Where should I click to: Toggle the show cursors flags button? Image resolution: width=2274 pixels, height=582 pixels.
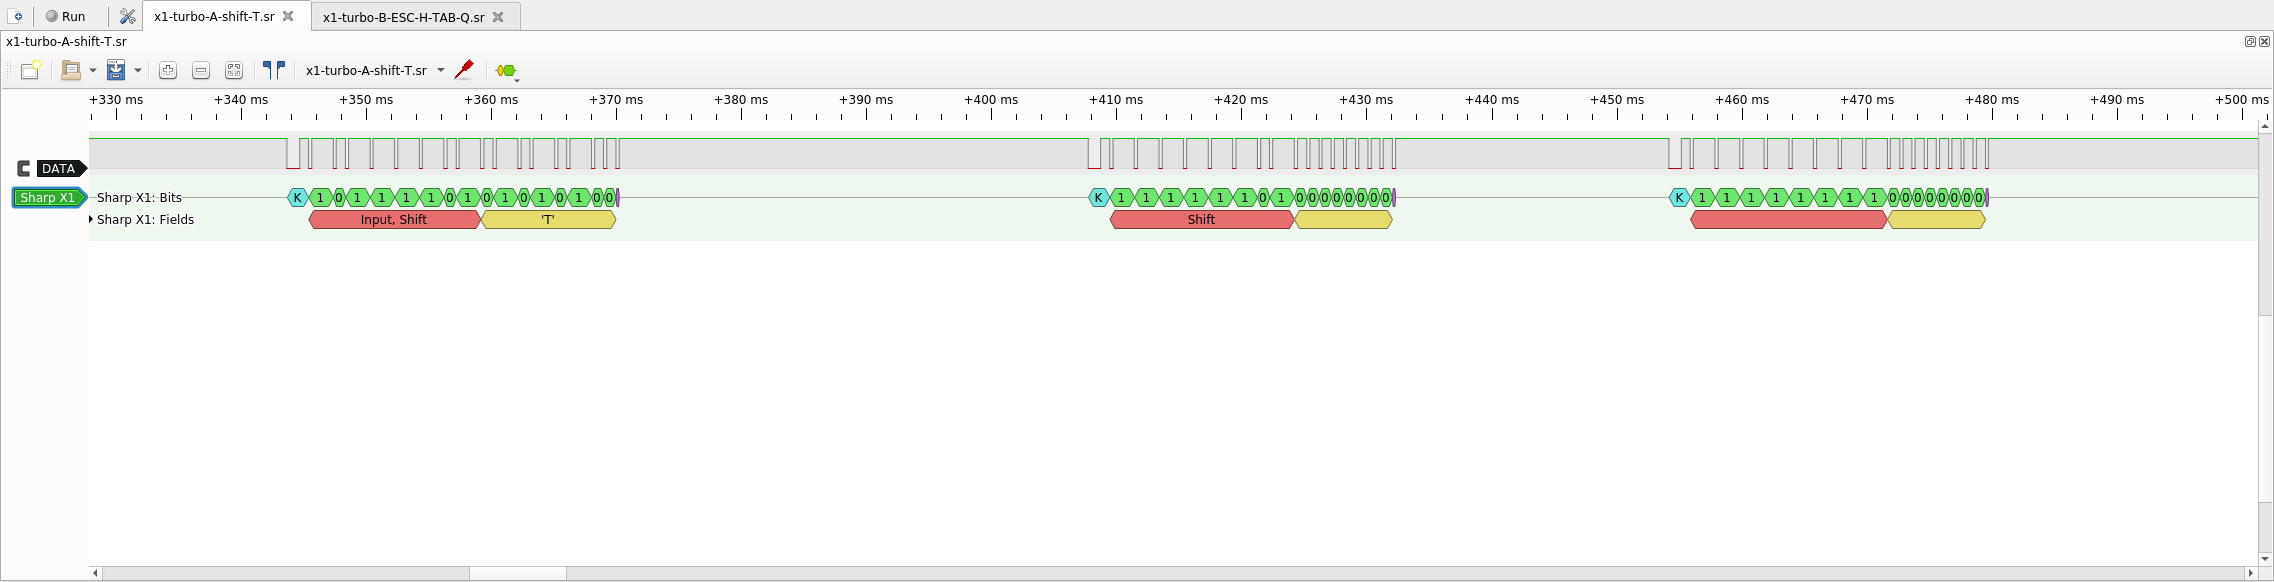(x=274, y=70)
